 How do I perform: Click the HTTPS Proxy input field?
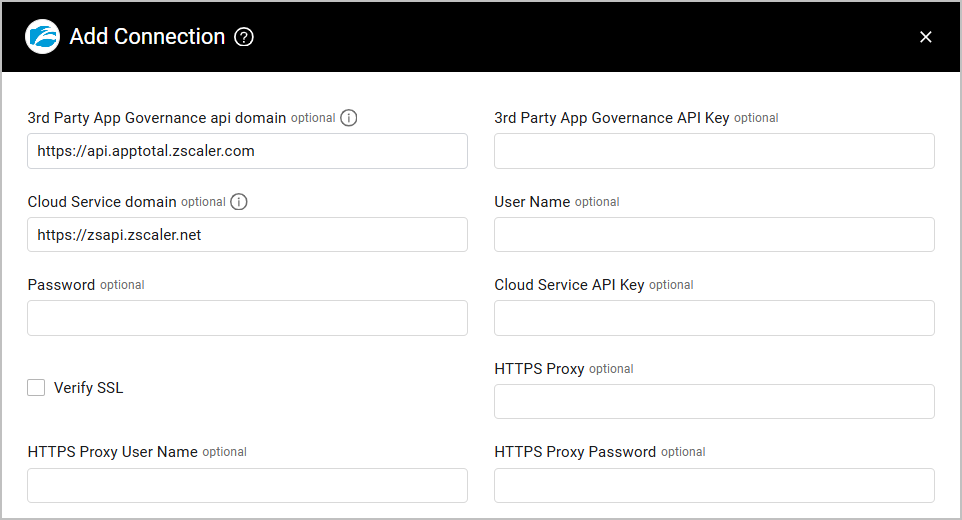coord(714,402)
